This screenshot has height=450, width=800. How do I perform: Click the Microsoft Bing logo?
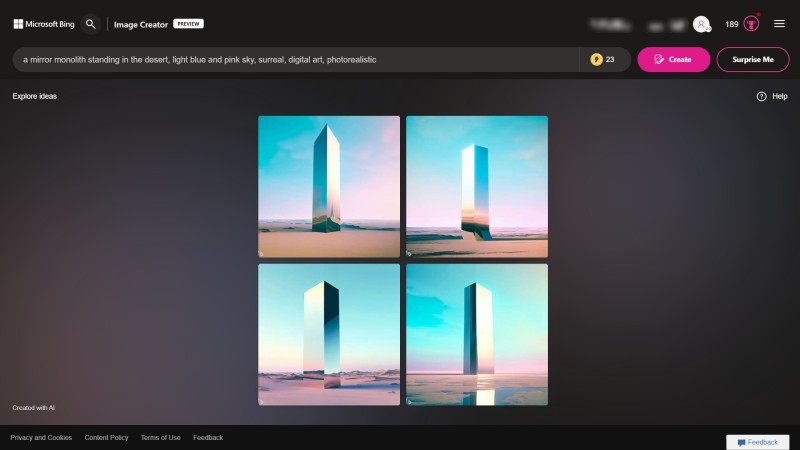click(44, 24)
